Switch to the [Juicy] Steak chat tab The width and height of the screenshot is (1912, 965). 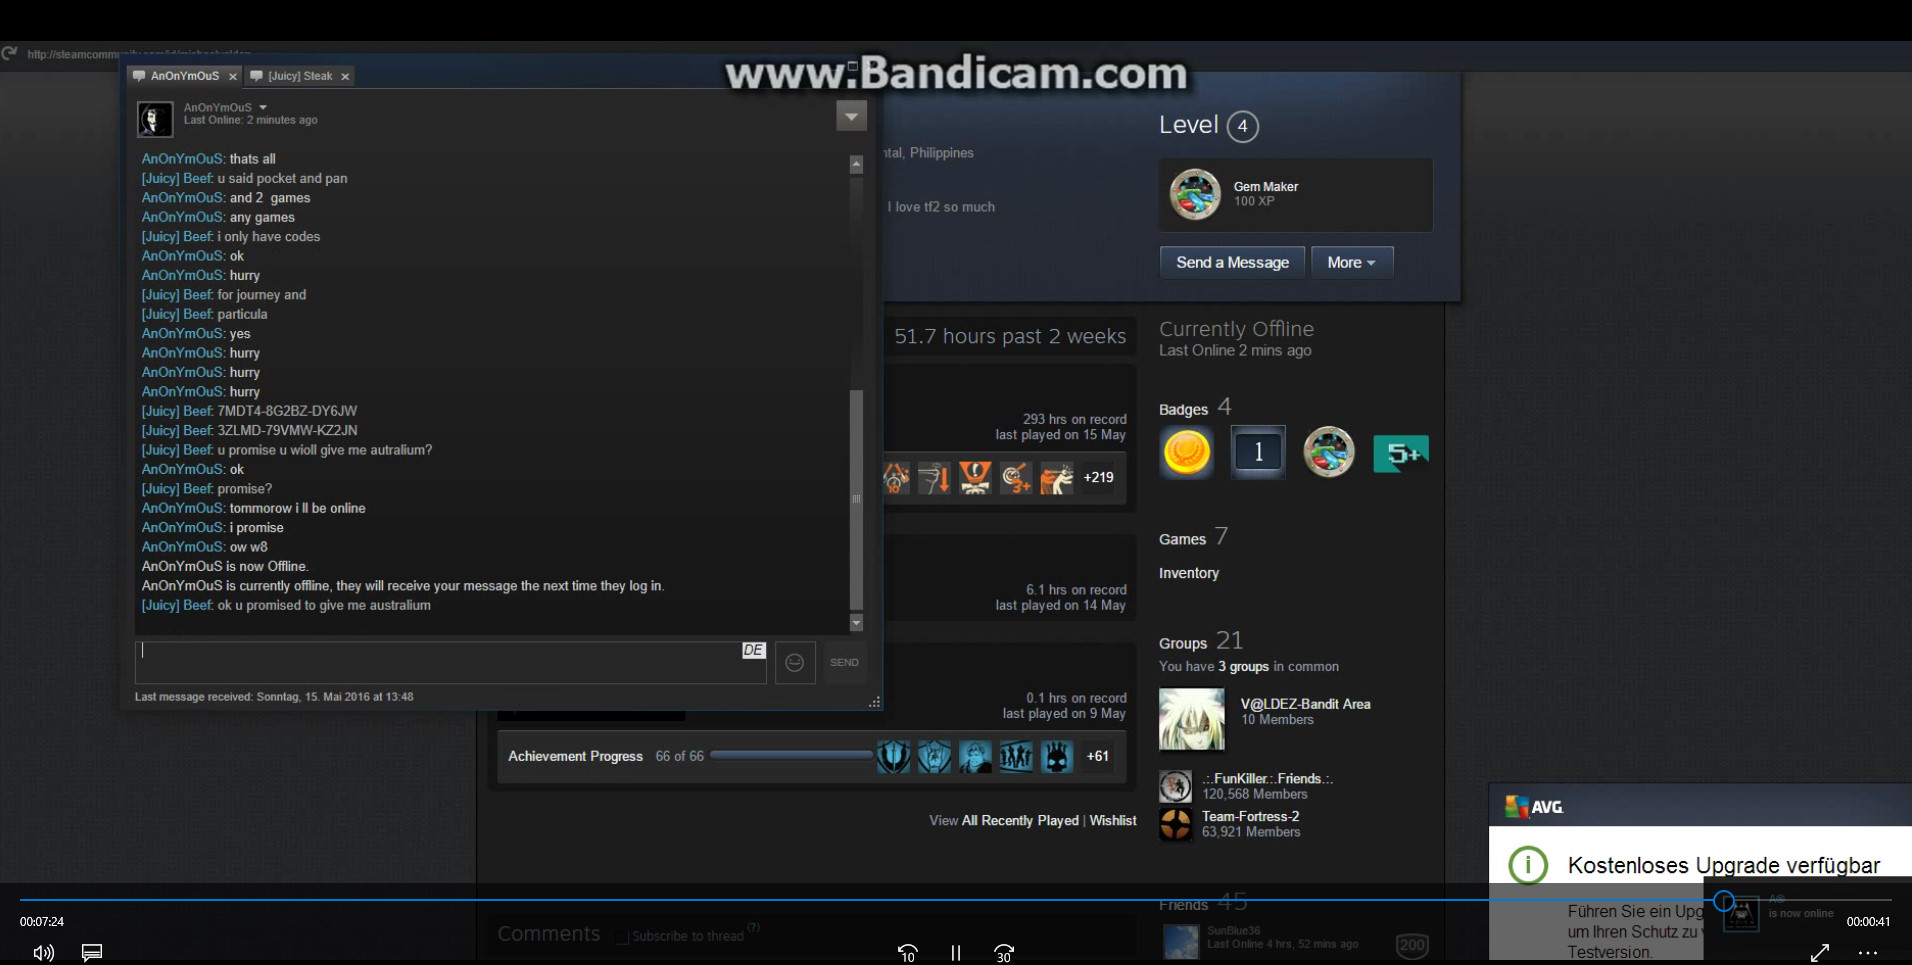click(299, 76)
